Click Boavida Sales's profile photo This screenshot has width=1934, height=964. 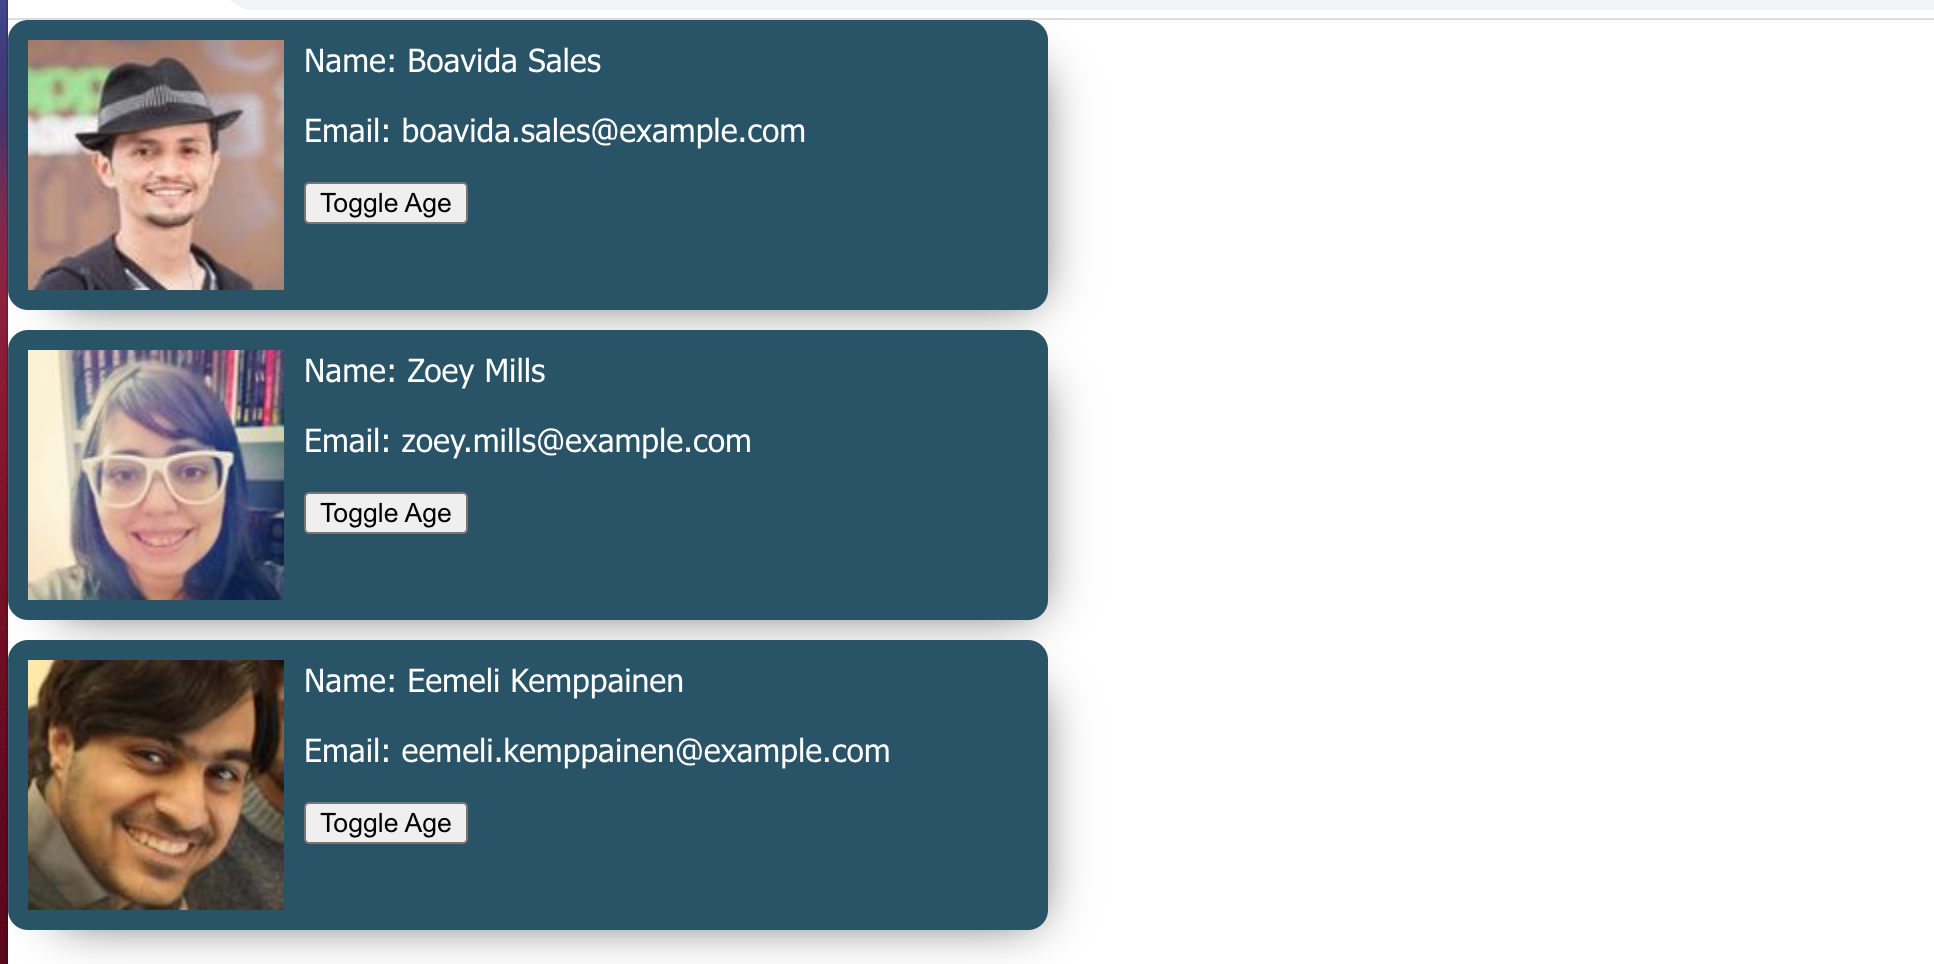[x=156, y=163]
